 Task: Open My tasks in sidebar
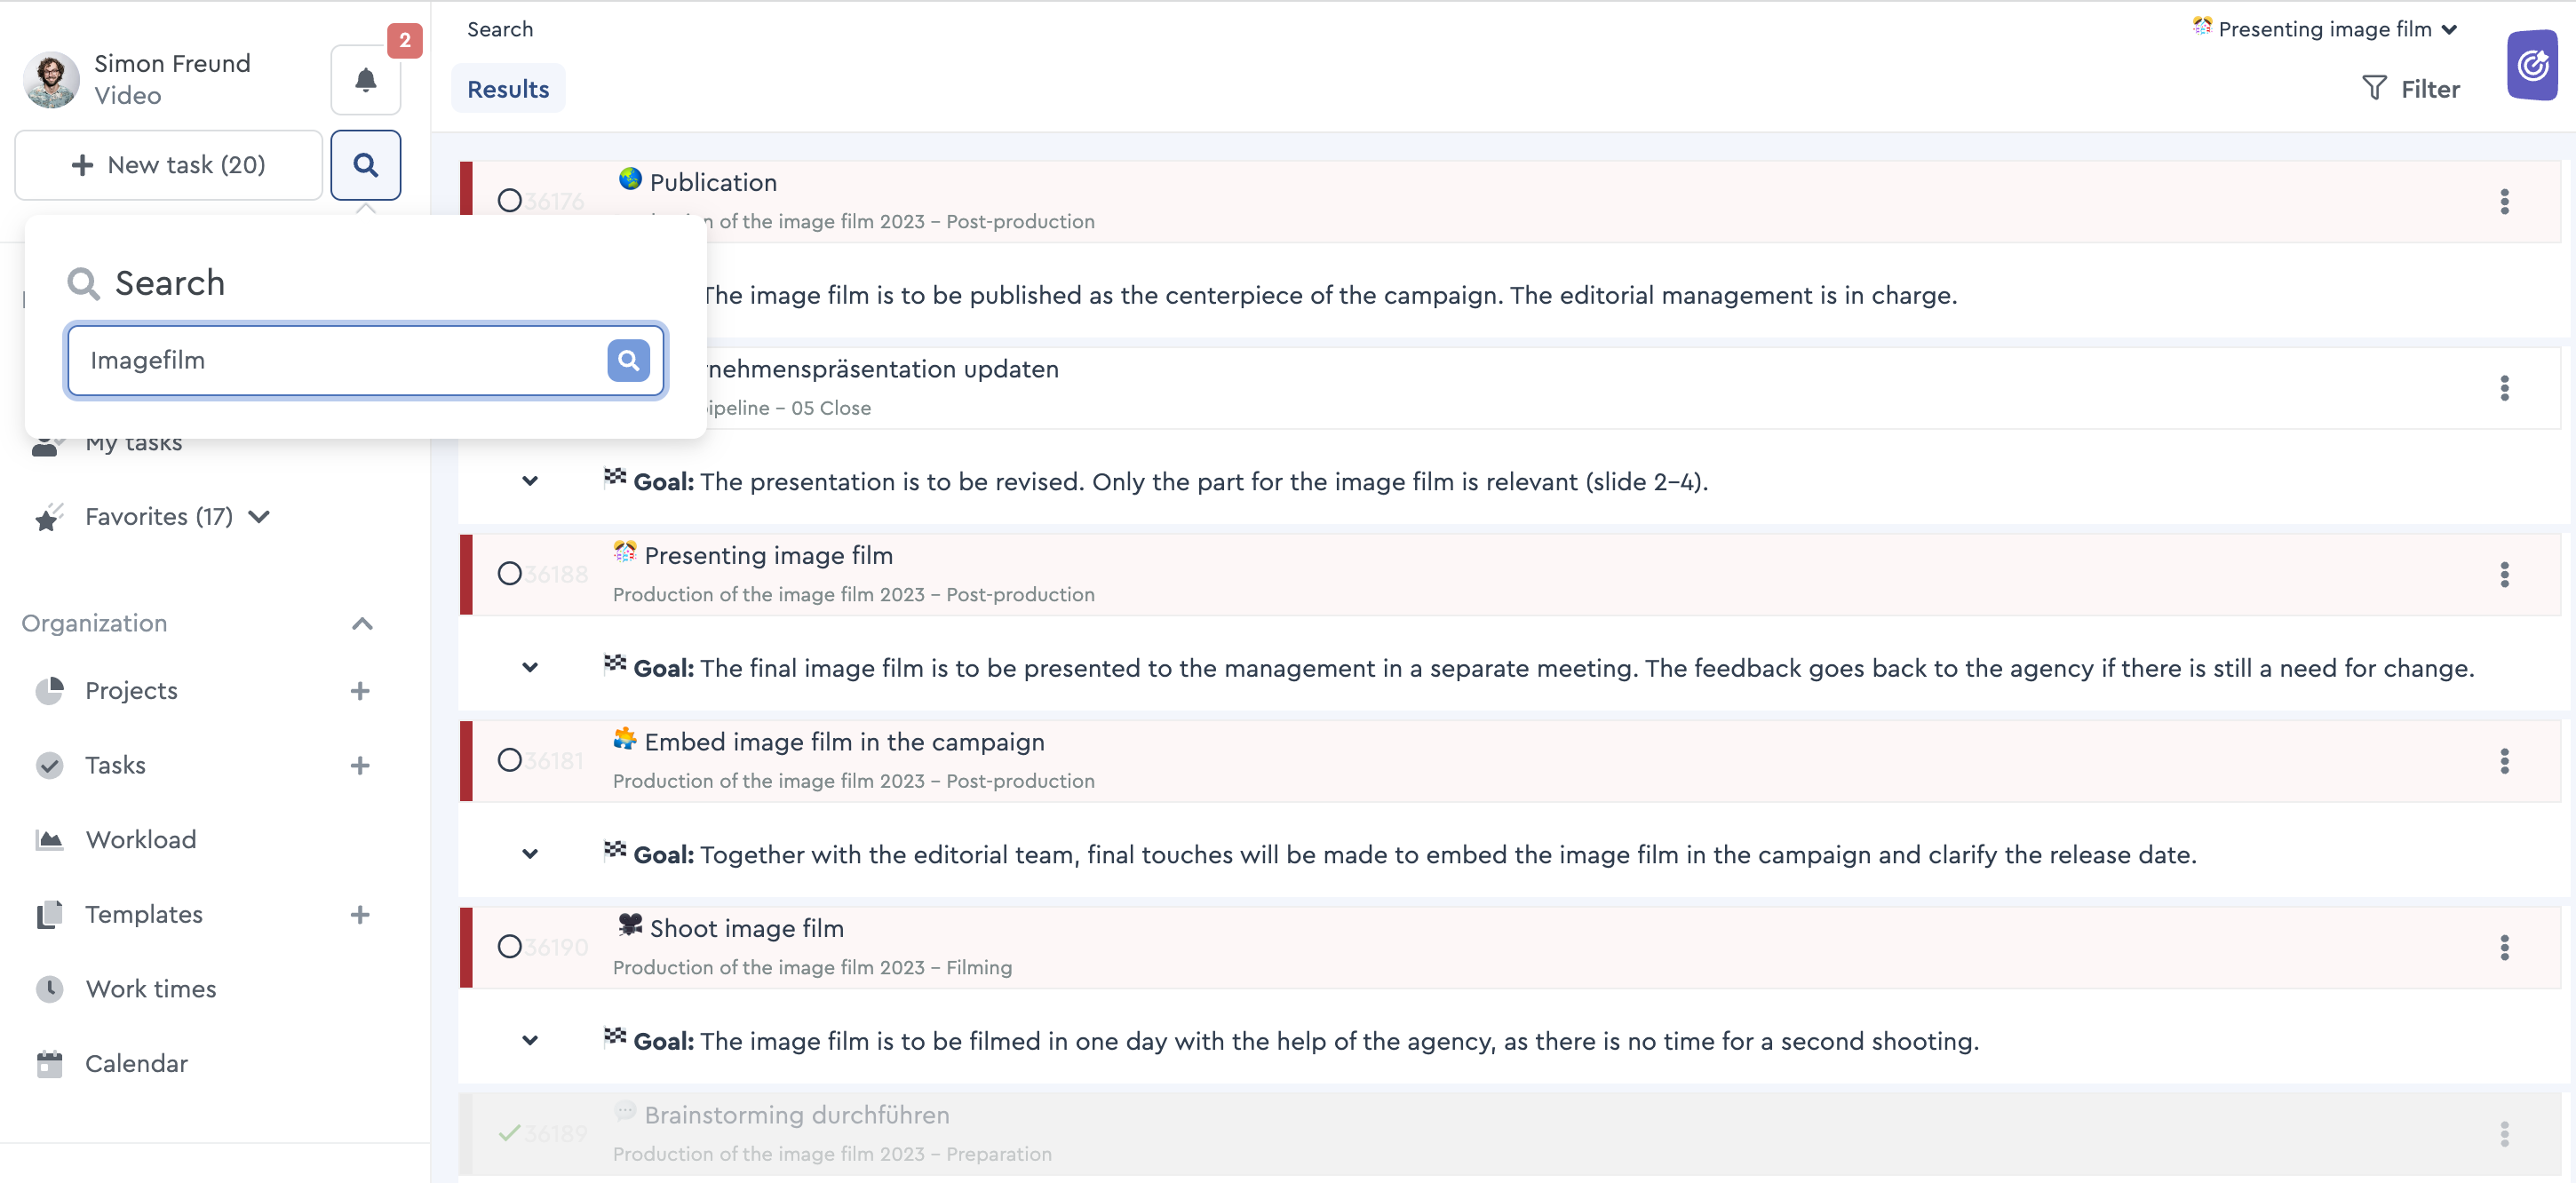tap(133, 443)
